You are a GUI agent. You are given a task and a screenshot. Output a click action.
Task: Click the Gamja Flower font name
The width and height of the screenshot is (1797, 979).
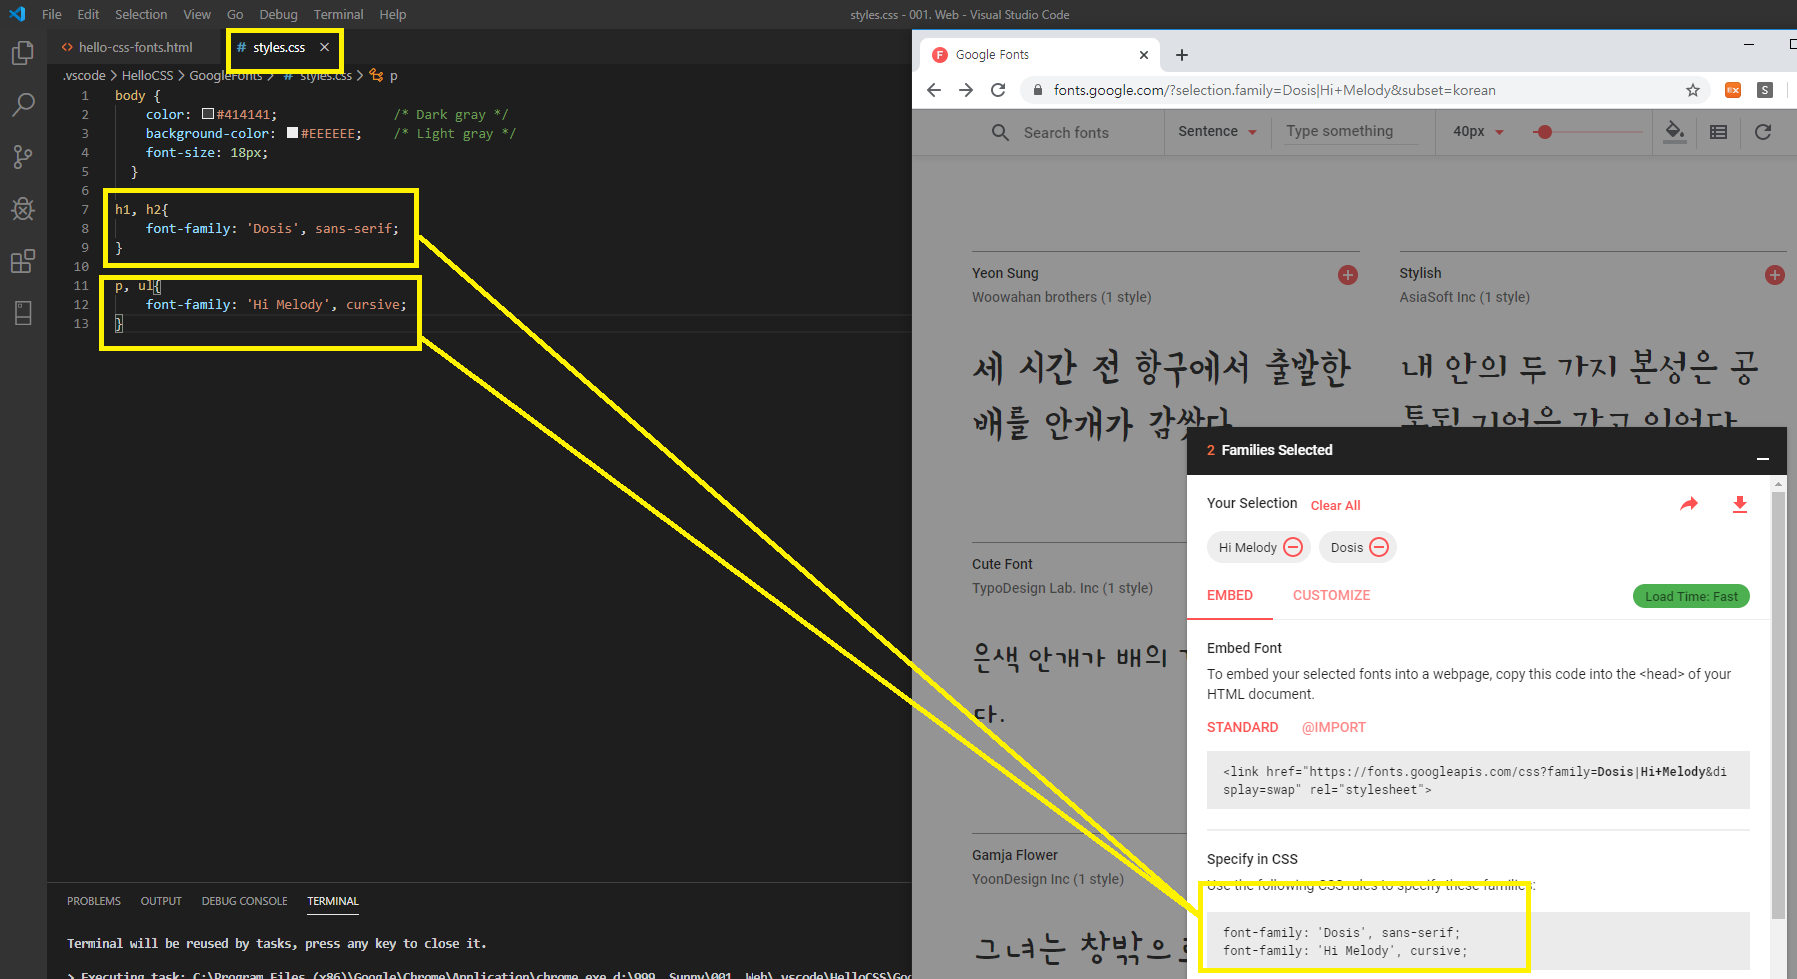[1014, 855]
